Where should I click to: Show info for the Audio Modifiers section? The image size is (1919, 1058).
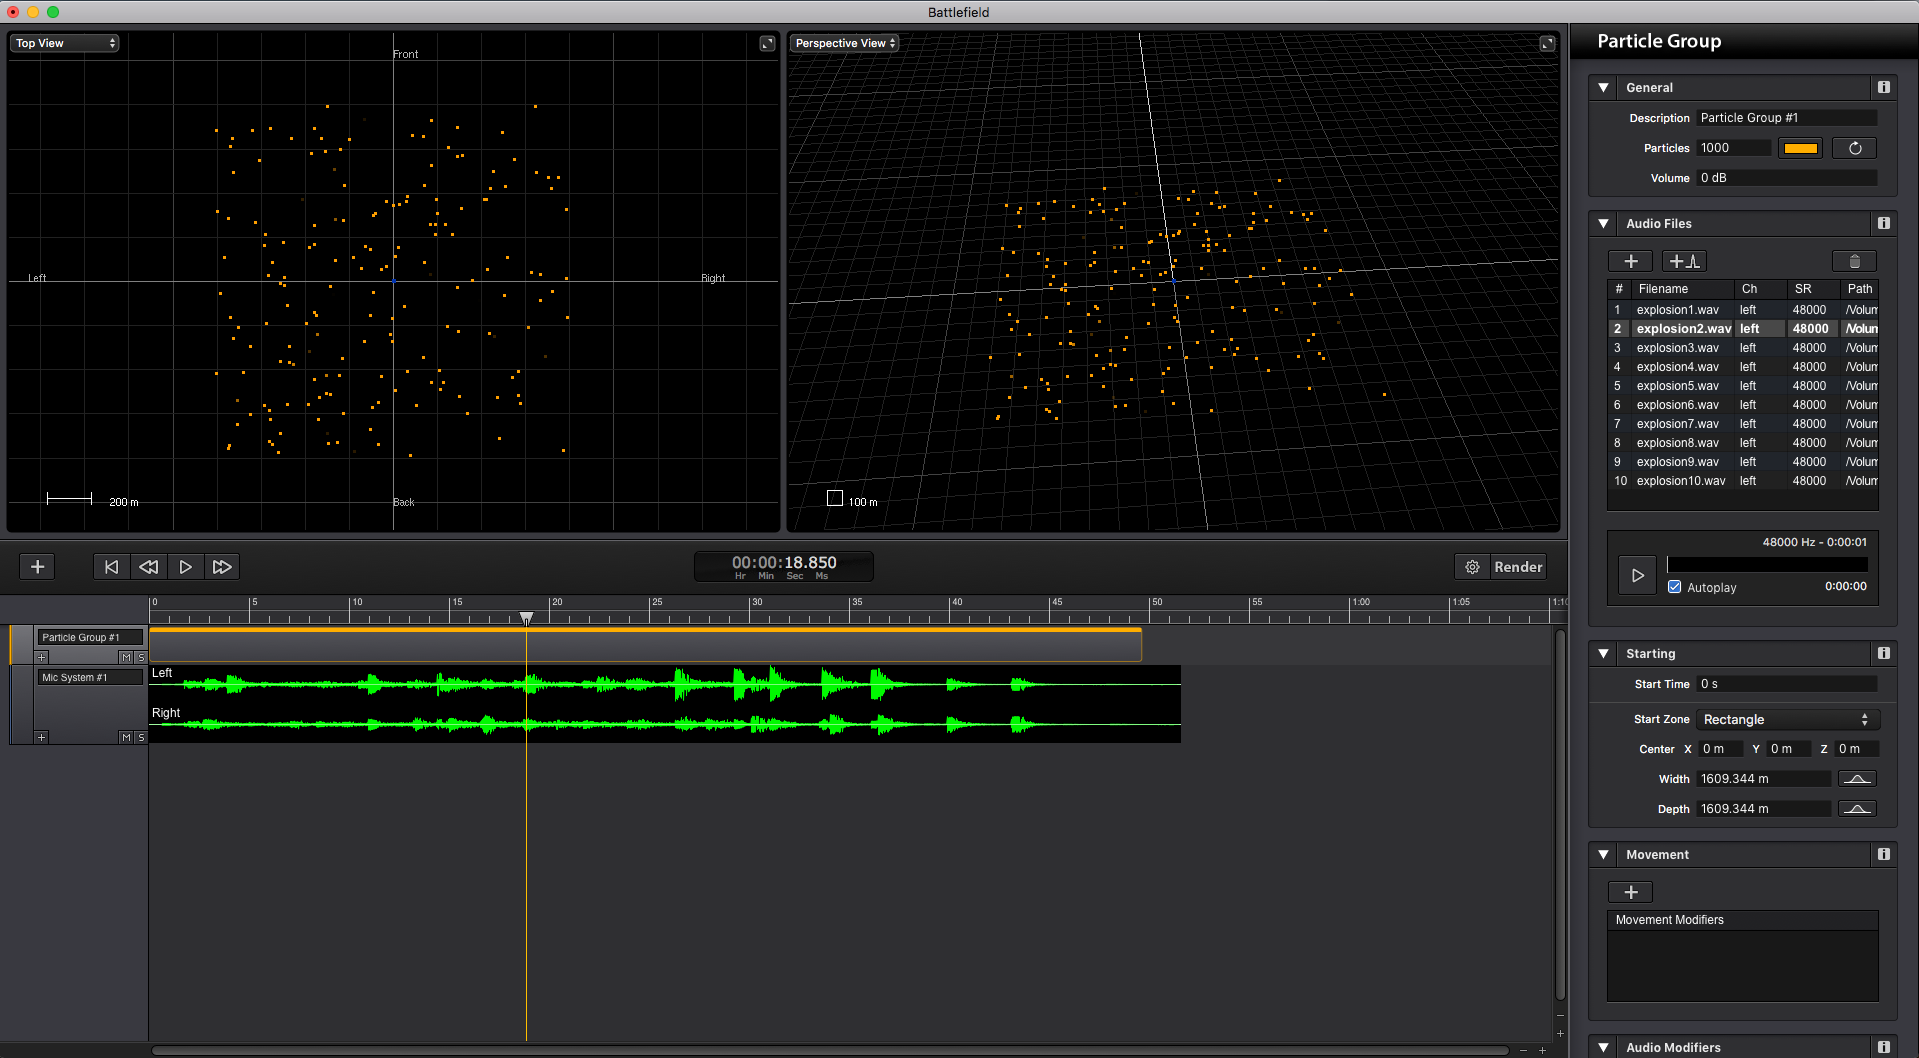(x=1884, y=1048)
